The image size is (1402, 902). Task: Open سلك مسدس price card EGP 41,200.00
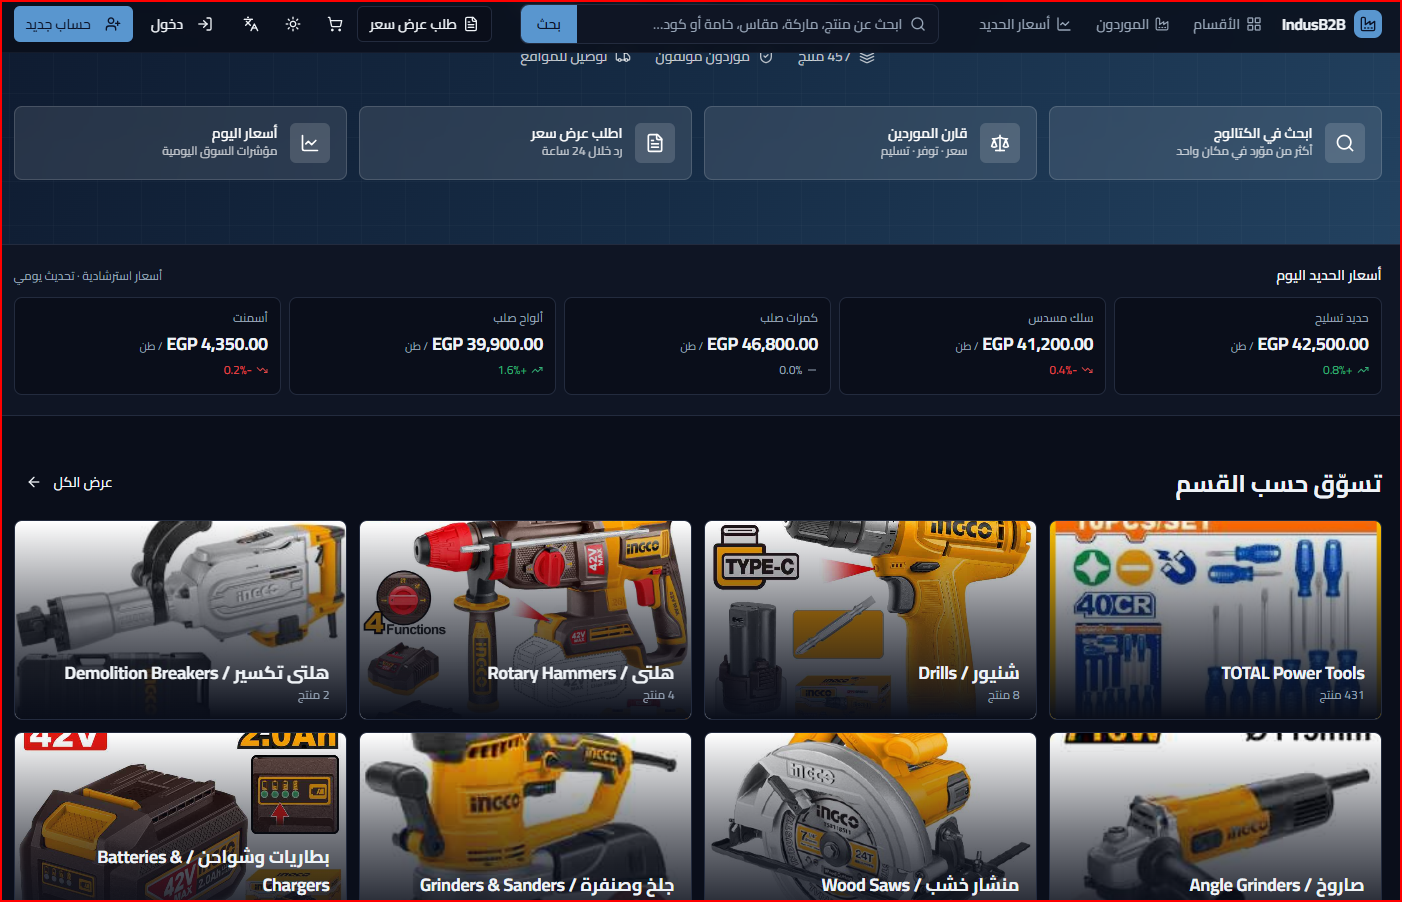[x=972, y=346]
